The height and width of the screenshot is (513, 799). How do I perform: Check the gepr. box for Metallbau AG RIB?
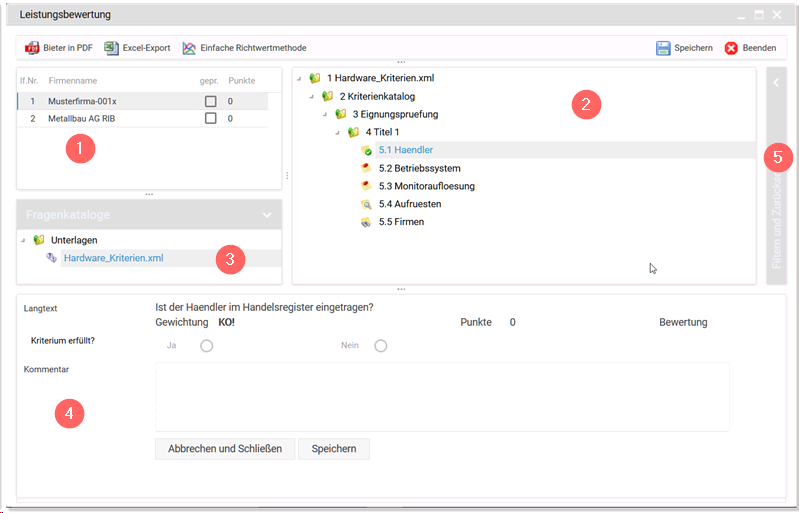(x=210, y=119)
